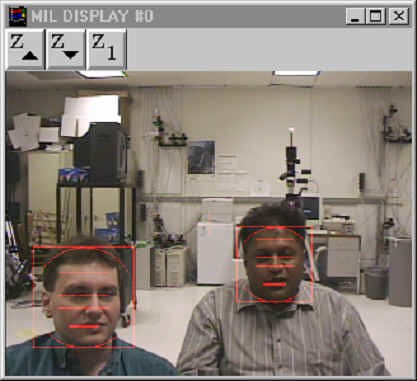Click the right man's red mouth line

coord(274,284)
